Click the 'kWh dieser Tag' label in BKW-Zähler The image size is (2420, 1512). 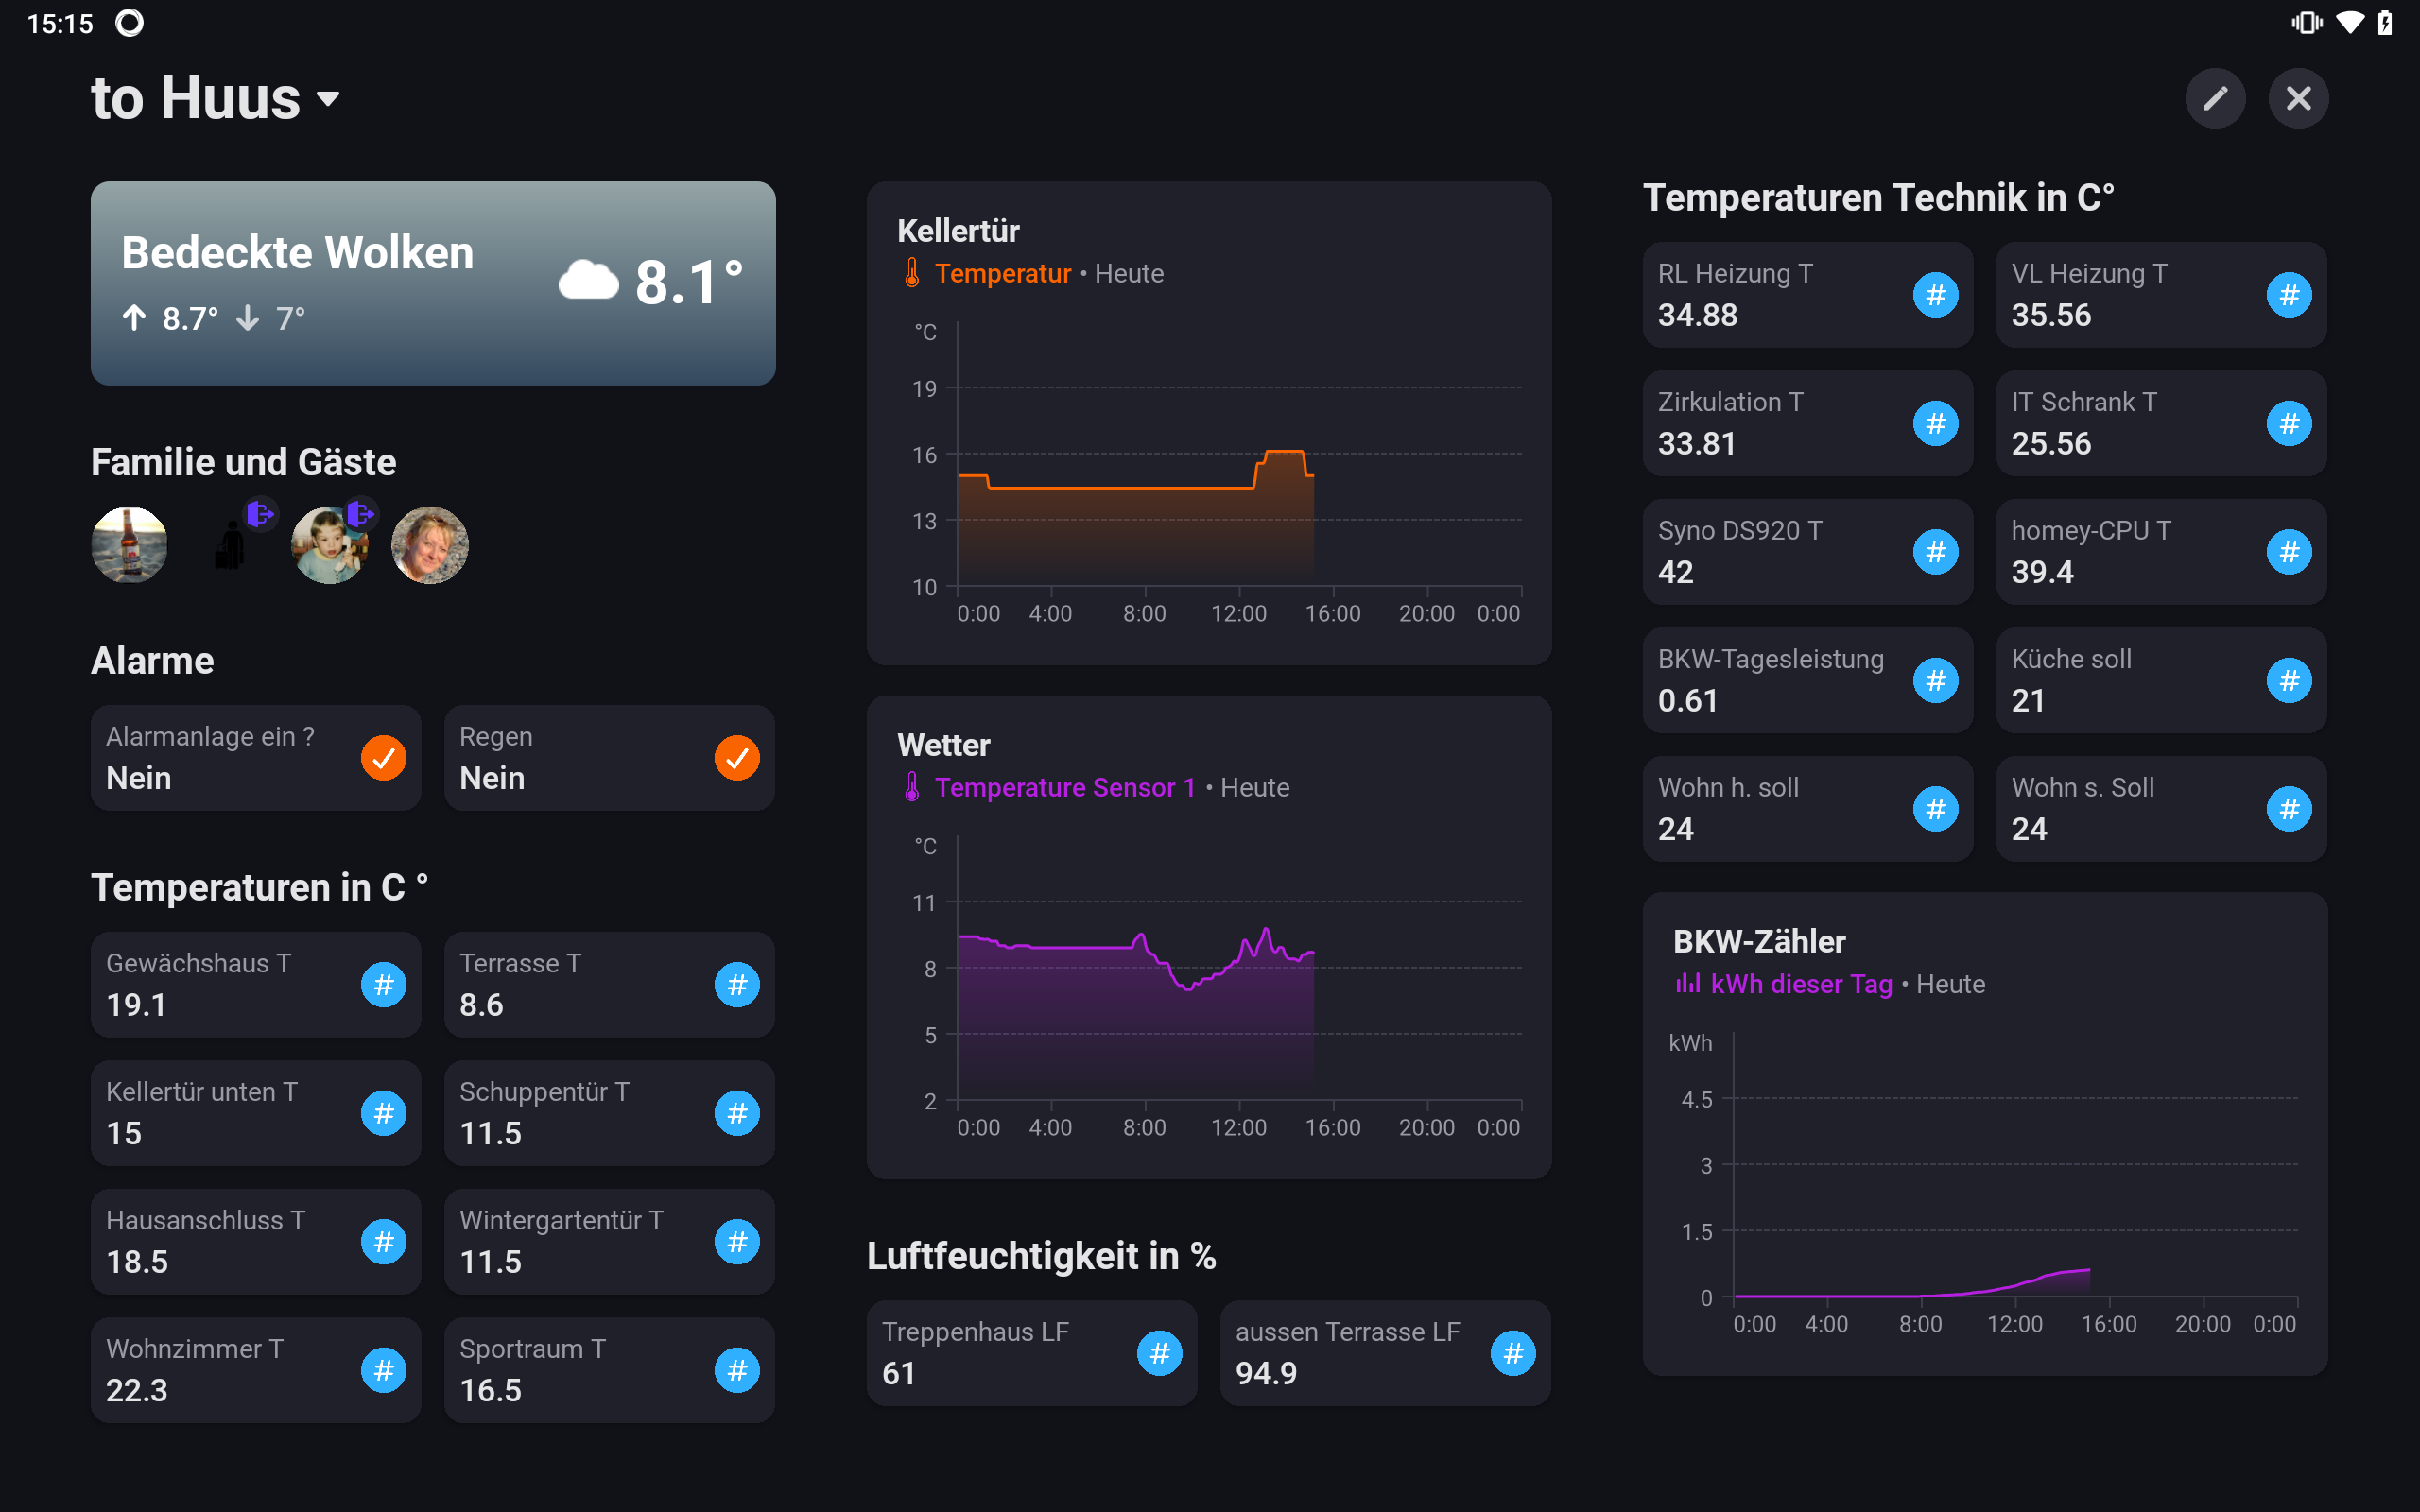1800,984
